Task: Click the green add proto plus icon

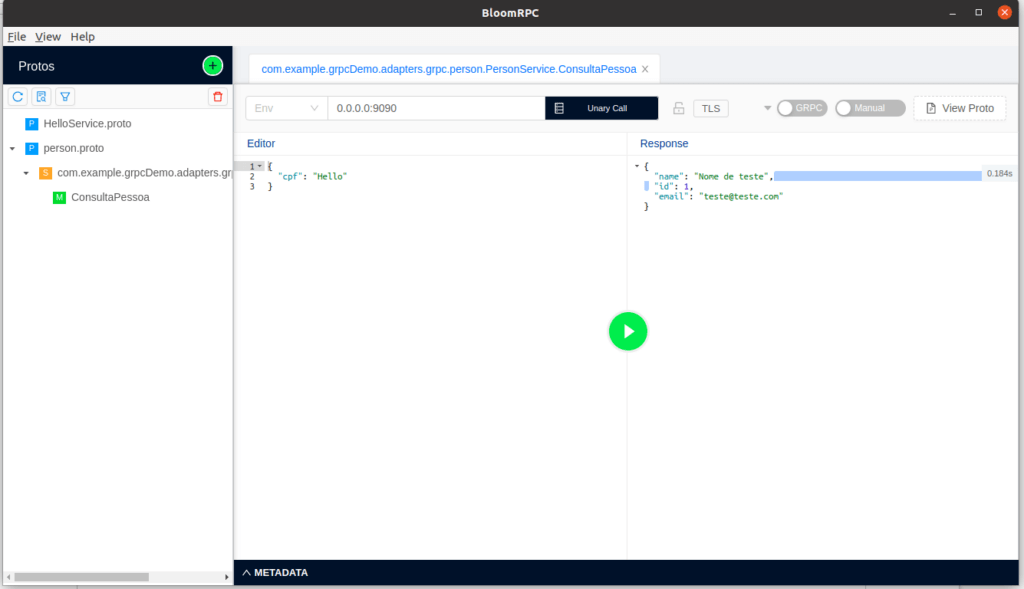Action: [x=212, y=65]
